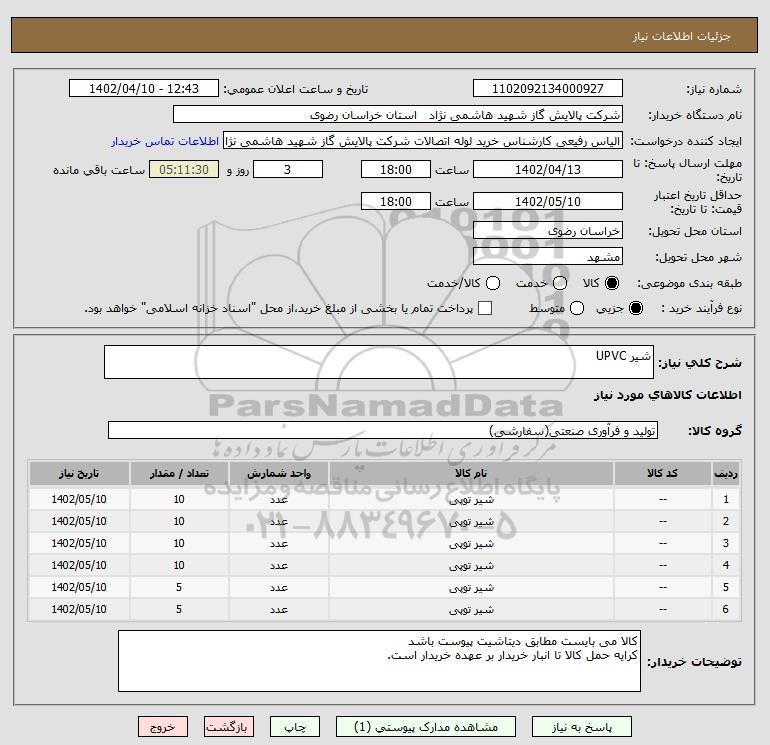Click the کد کالا column header
This screenshot has height=745, width=770.
pyautogui.click(x=662, y=473)
